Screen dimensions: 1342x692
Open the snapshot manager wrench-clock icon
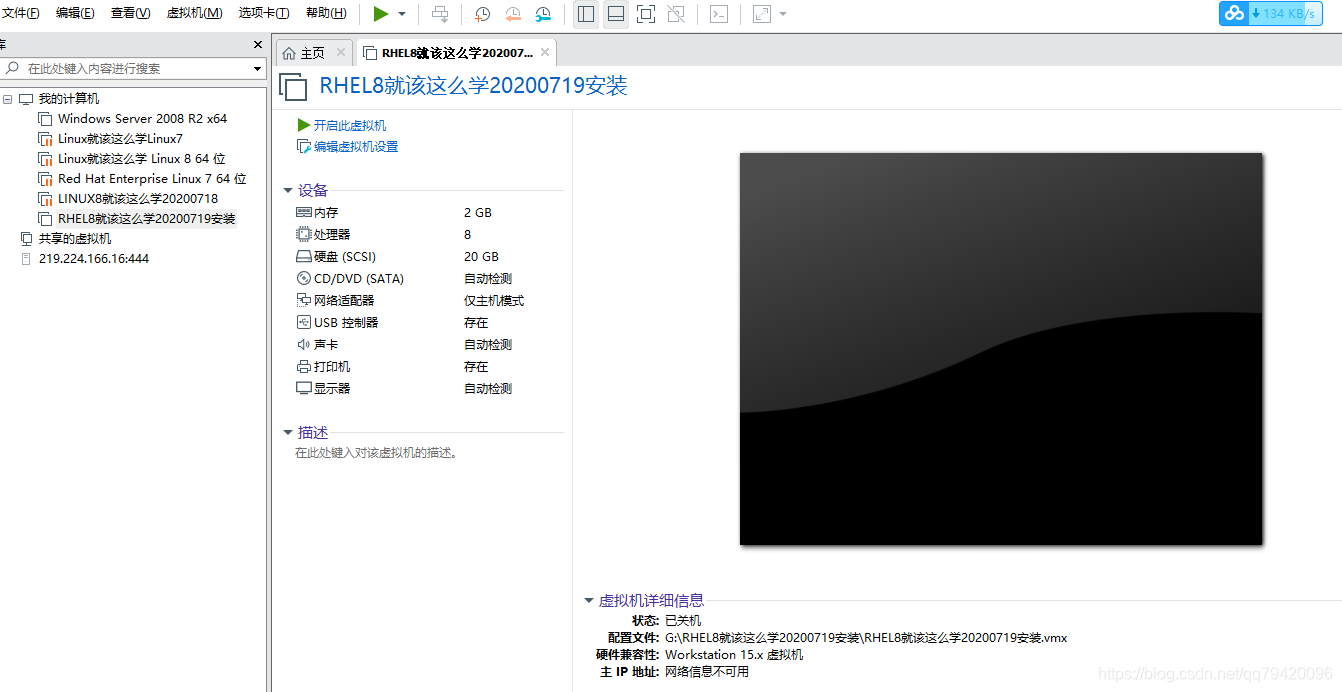pos(543,15)
